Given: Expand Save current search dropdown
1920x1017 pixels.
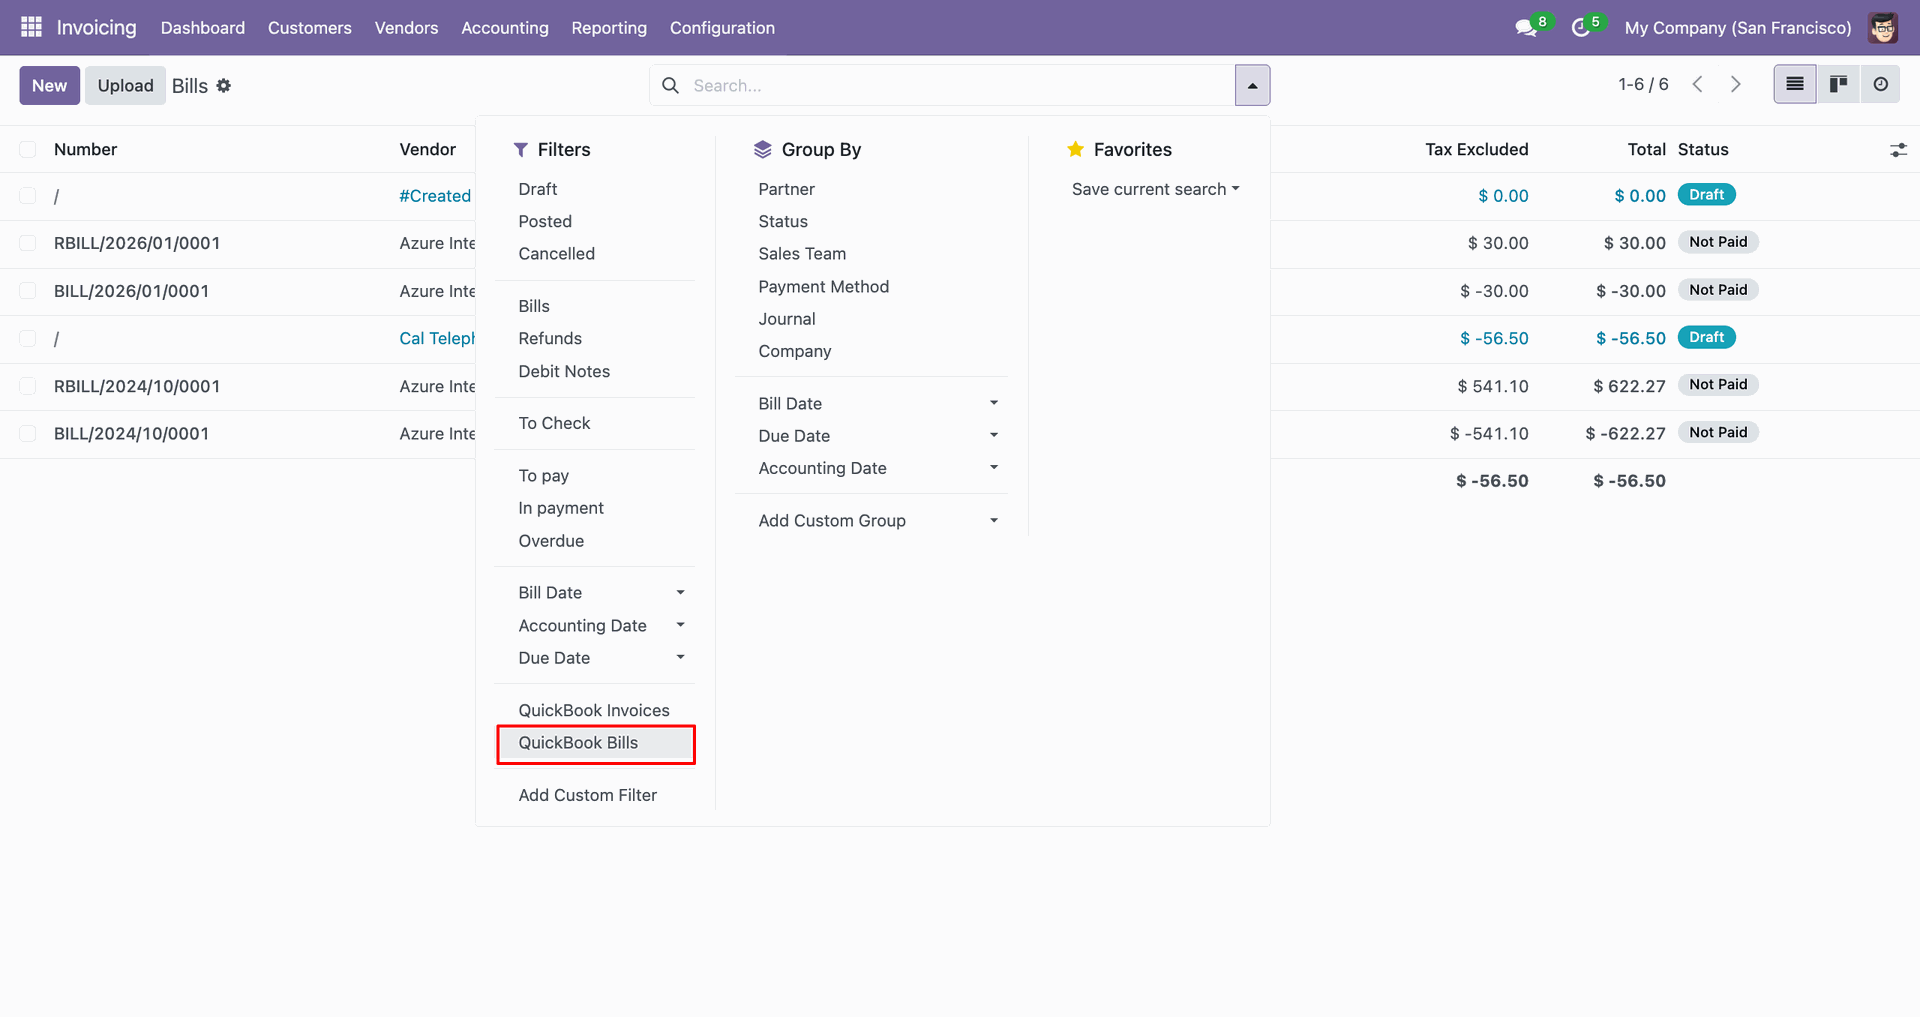Looking at the screenshot, I should tap(1155, 189).
